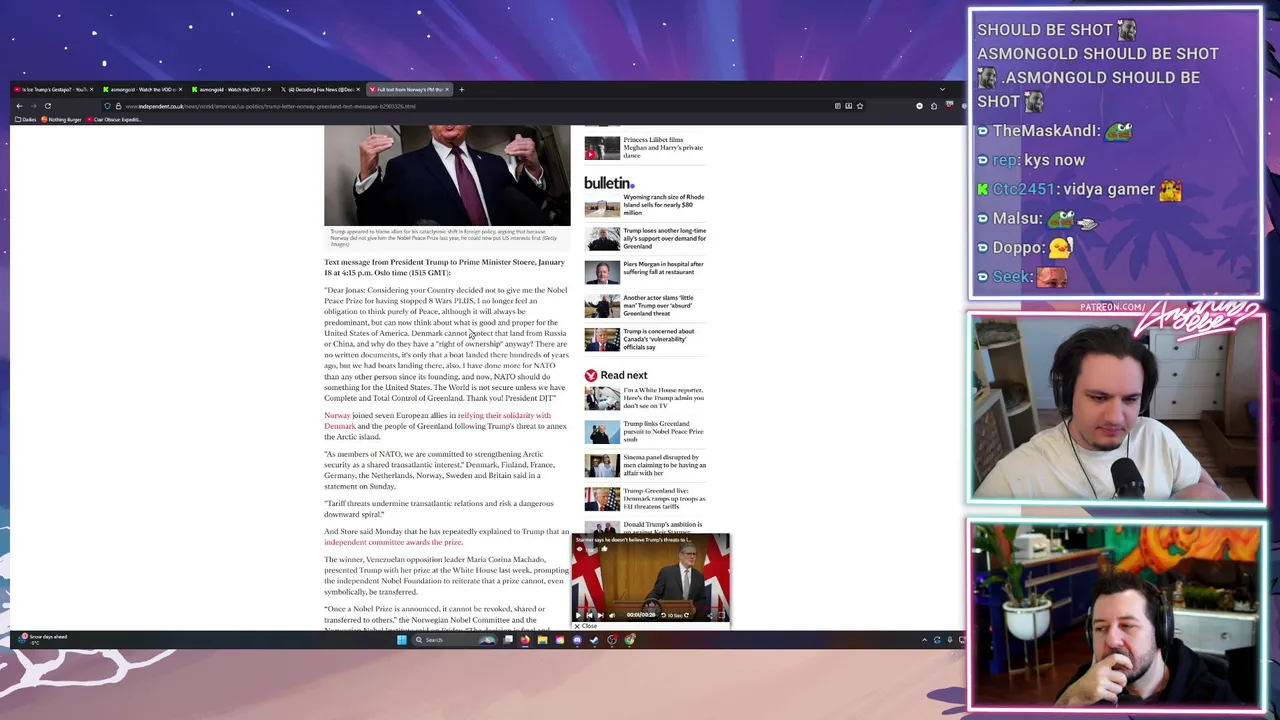Show hidden system tray icons
This screenshot has height=720, width=1280.
tap(925, 639)
